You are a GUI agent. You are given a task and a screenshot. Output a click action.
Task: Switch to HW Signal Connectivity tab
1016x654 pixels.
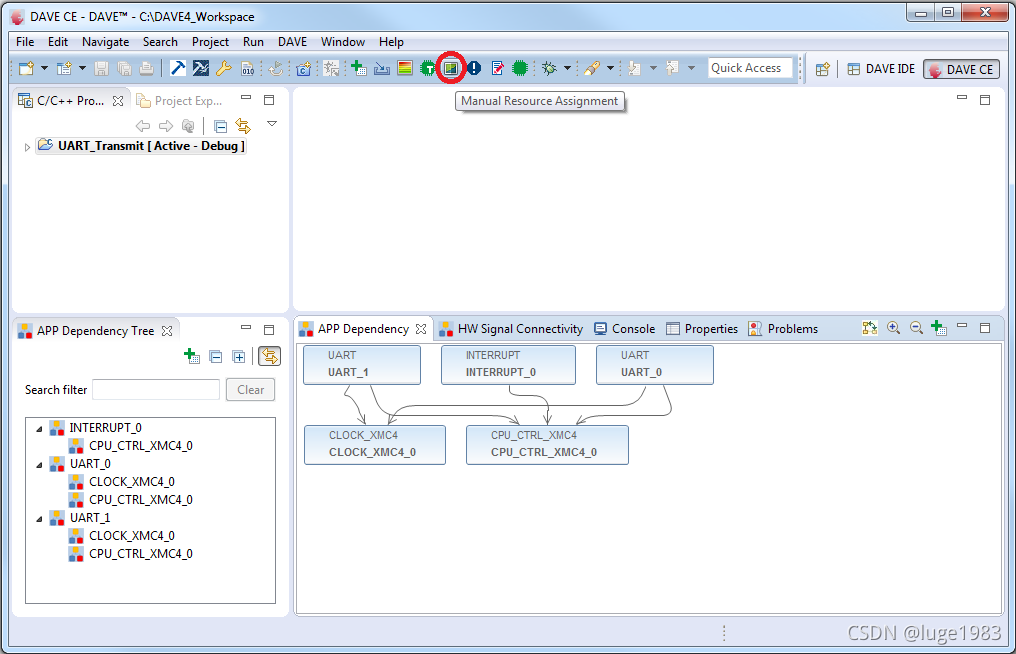pos(511,329)
